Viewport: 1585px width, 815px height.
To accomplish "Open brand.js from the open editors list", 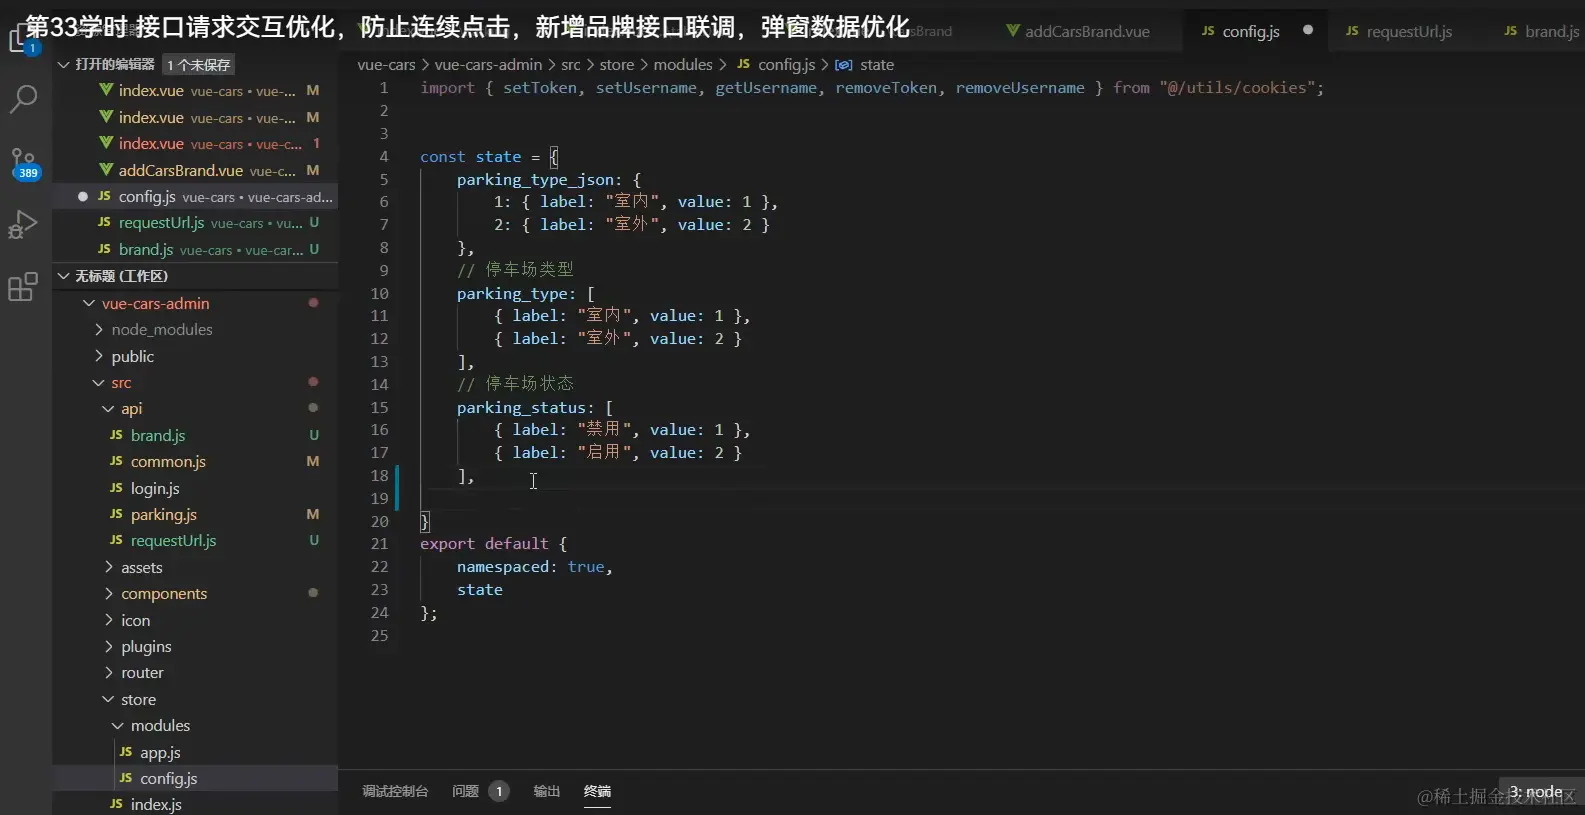I will [195, 249].
